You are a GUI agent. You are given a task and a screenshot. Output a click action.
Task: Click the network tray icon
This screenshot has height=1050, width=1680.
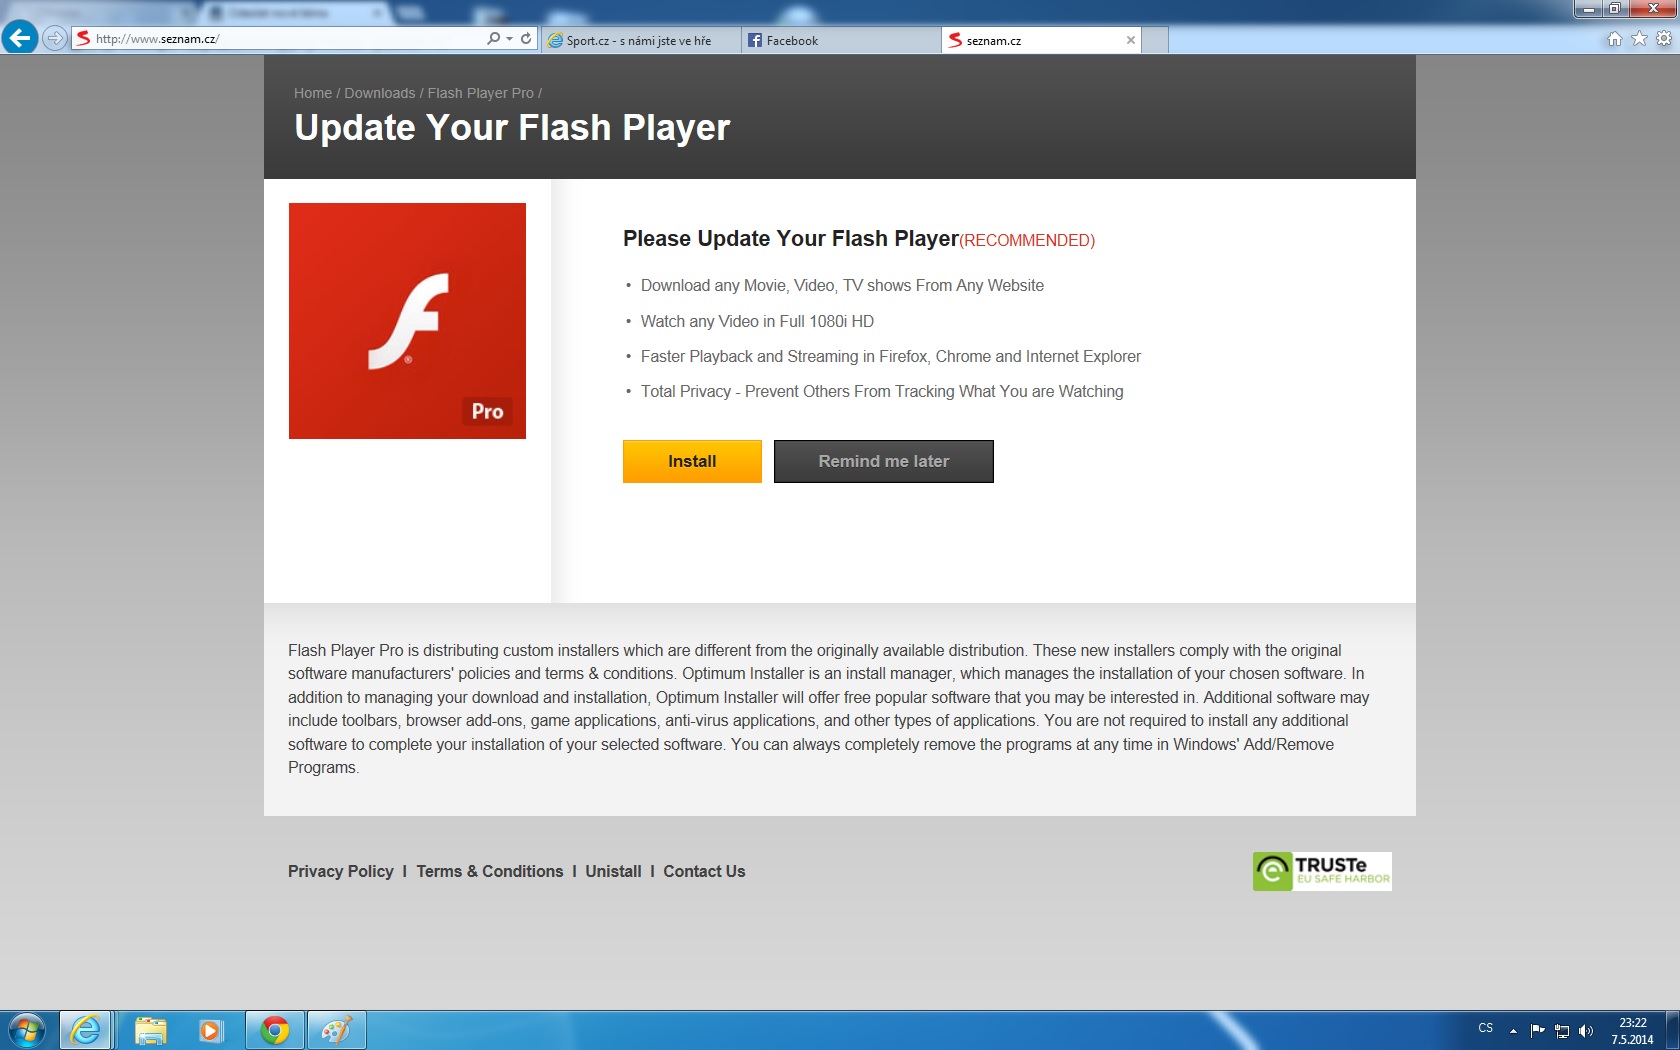[1562, 1031]
